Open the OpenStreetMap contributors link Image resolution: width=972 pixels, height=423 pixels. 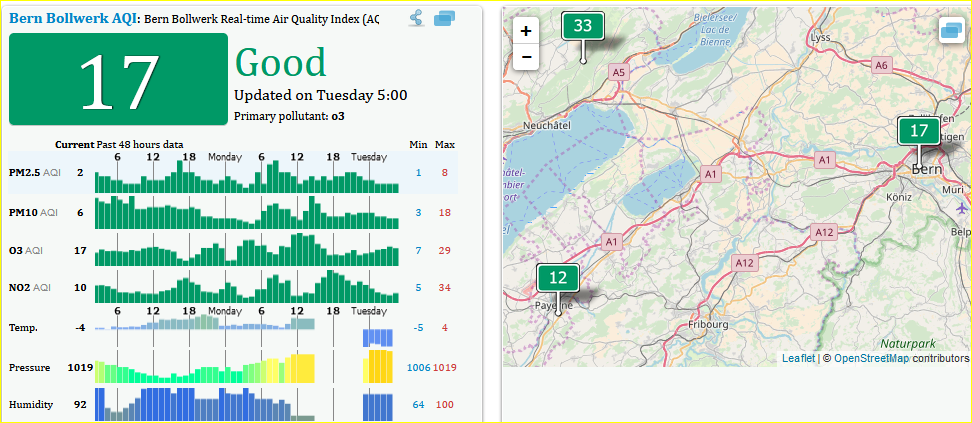871,357
